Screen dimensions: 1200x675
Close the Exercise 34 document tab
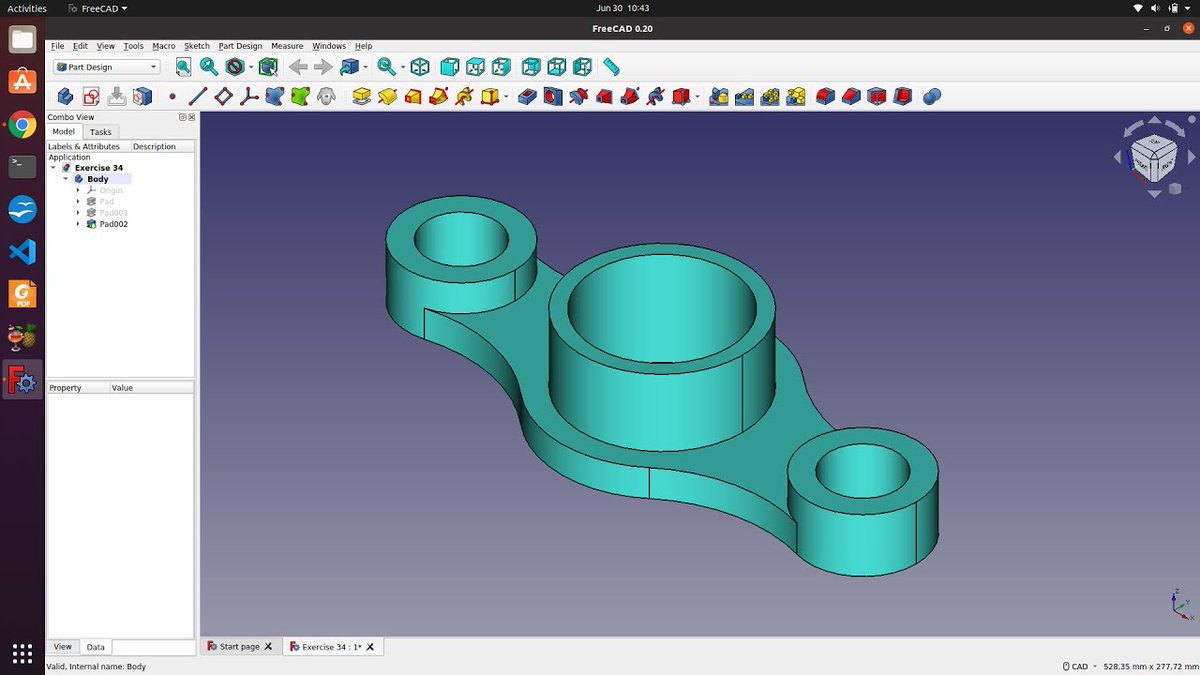click(x=371, y=647)
